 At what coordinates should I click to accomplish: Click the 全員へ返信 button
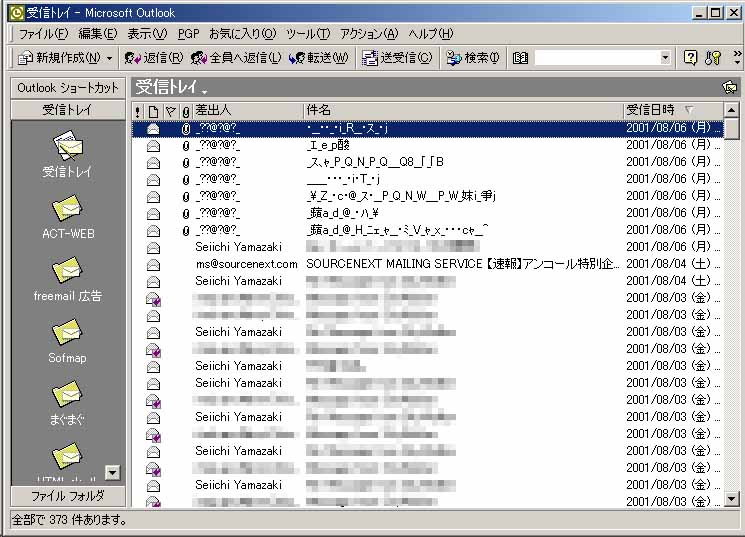pos(236,58)
